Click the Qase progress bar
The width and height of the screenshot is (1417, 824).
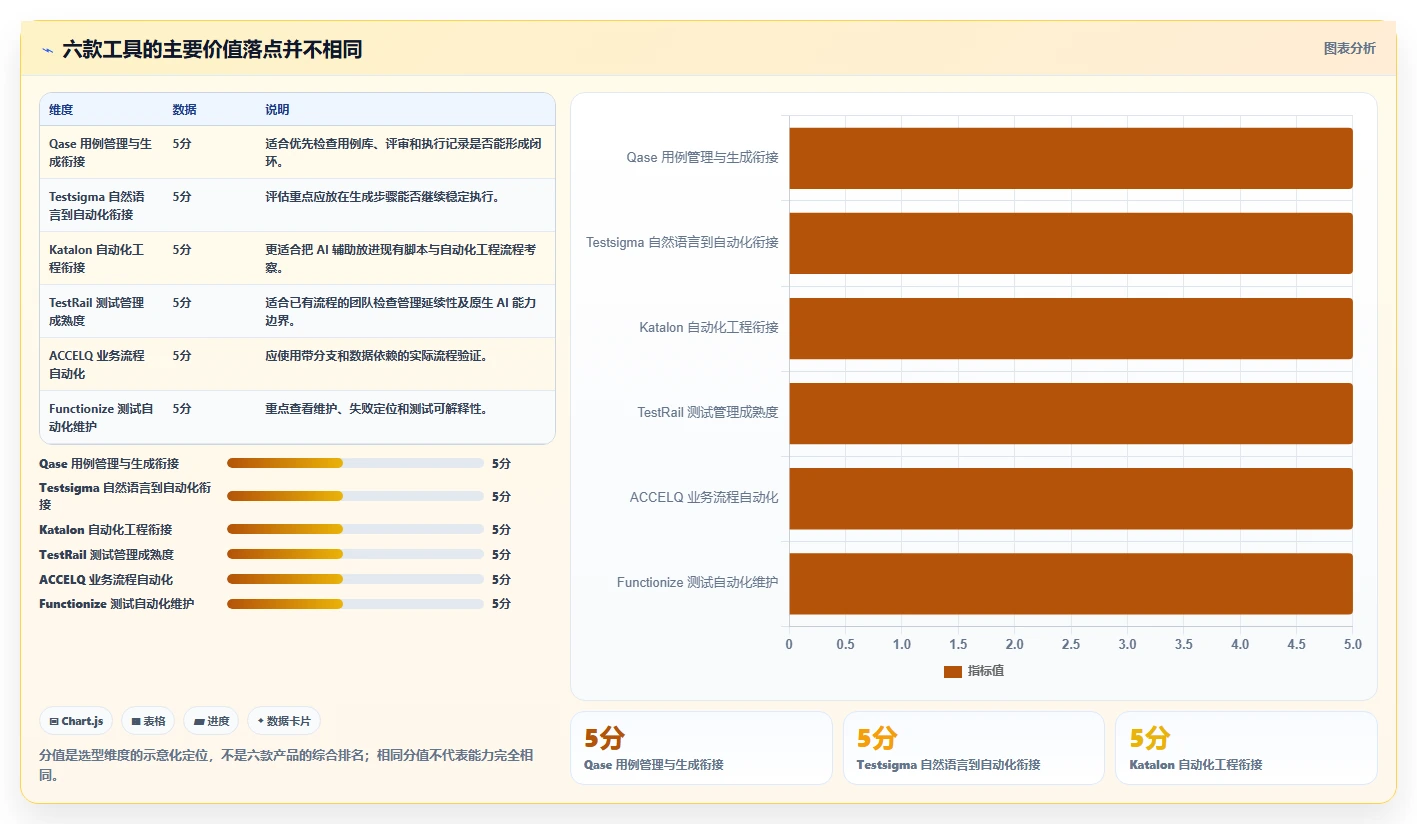355,463
